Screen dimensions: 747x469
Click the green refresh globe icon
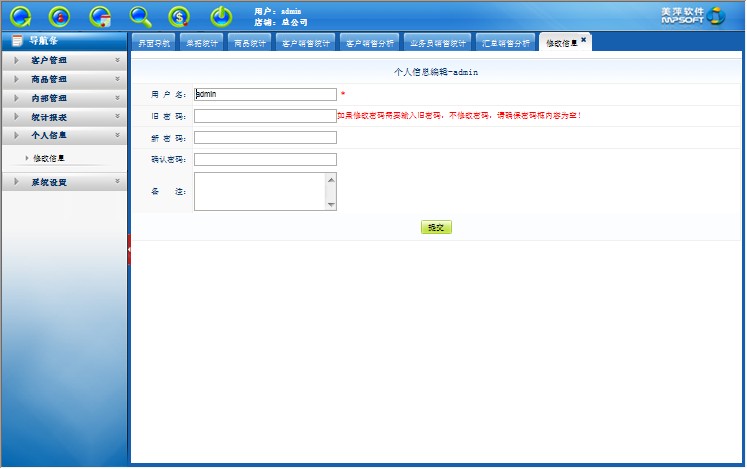[x=21, y=16]
